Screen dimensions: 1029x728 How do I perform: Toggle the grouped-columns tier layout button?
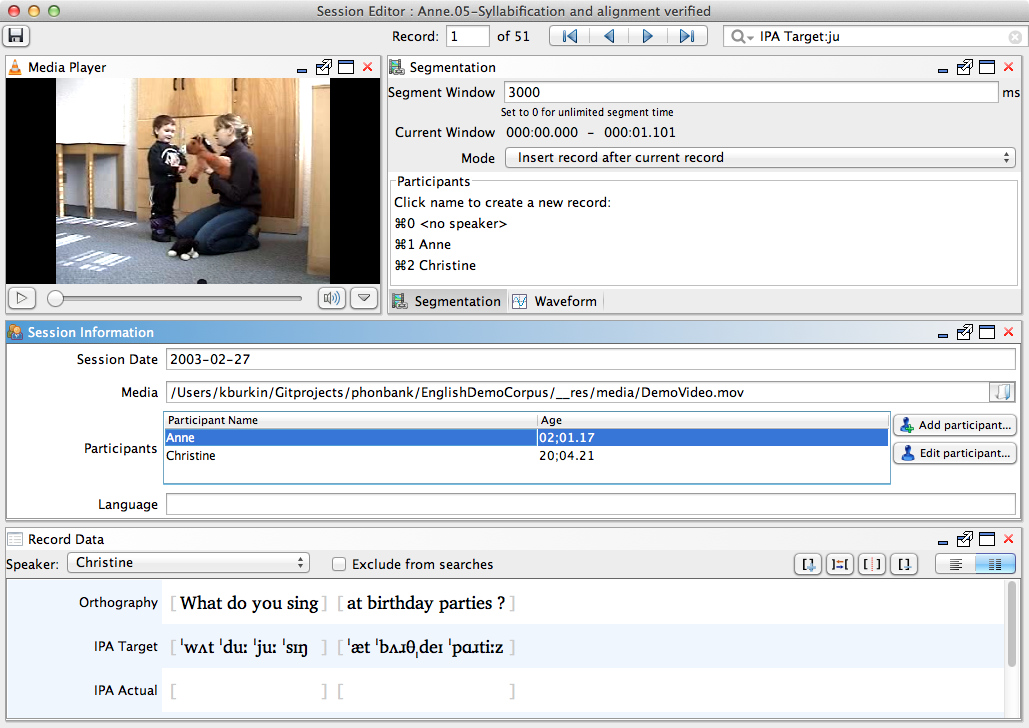pos(995,565)
